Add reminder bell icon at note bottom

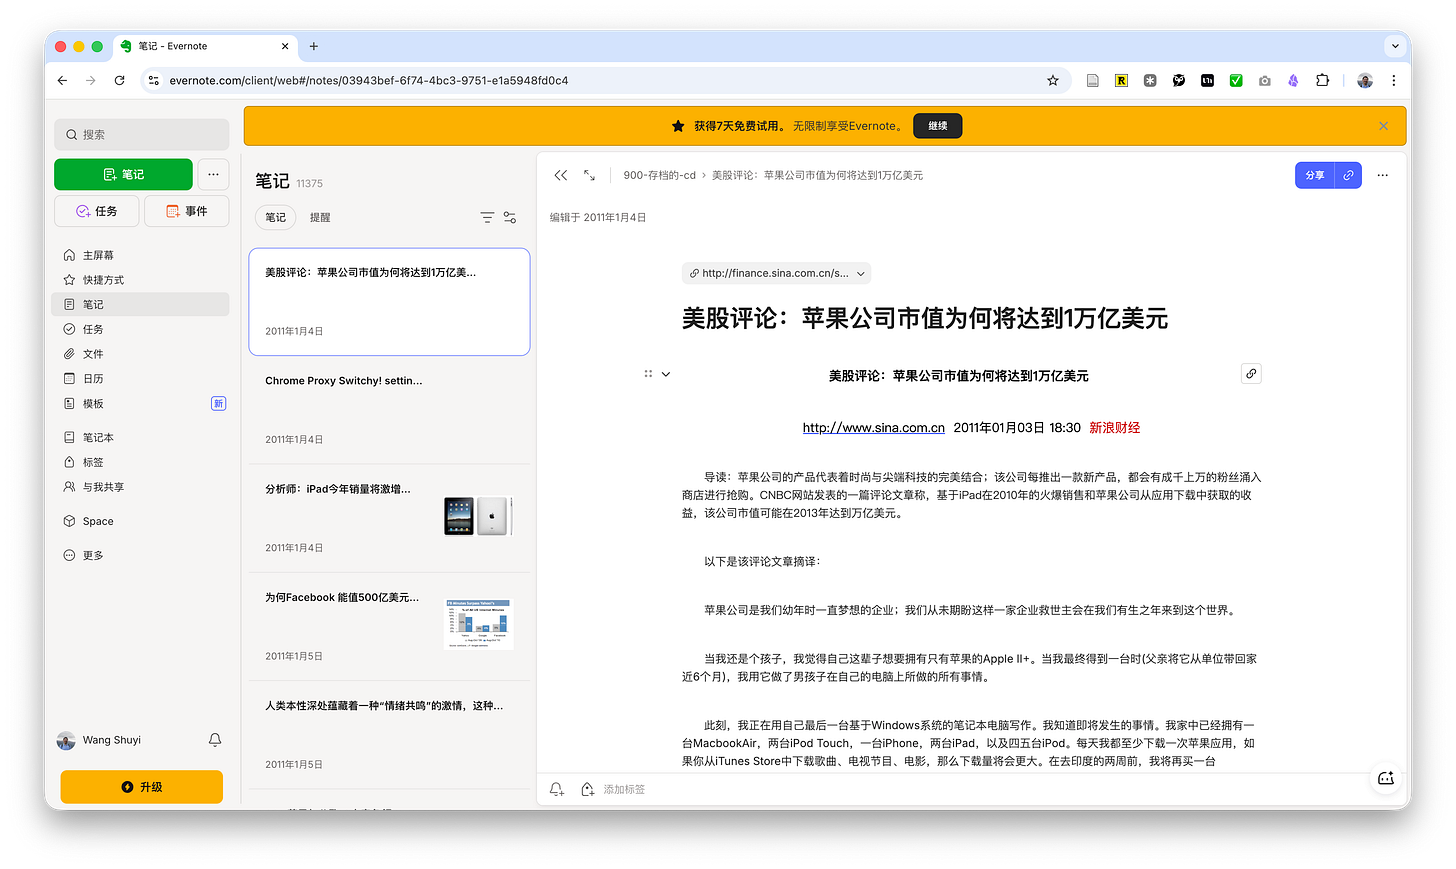[x=557, y=789]
